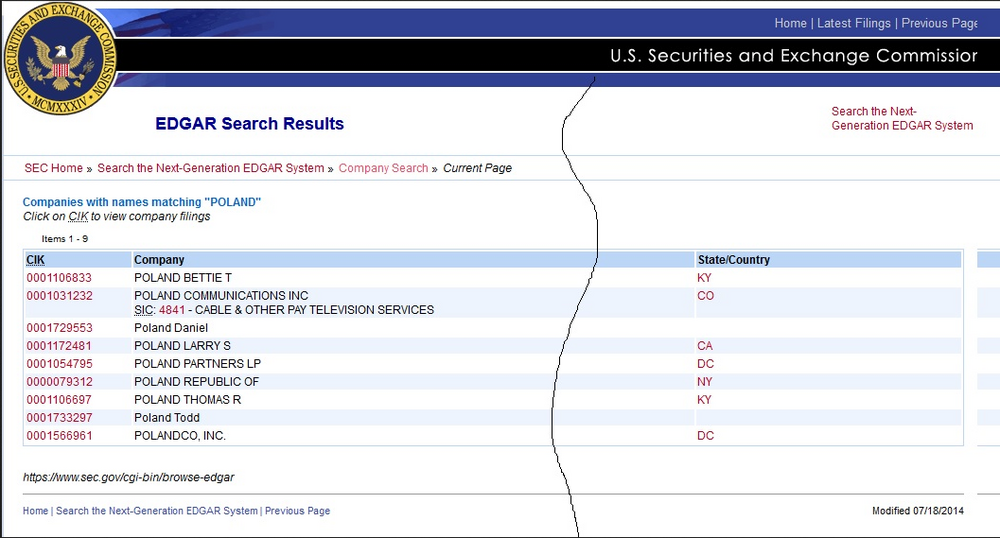
Task: Open CIK 0000079312 Poland Republic Of
Action: point(59,382)
